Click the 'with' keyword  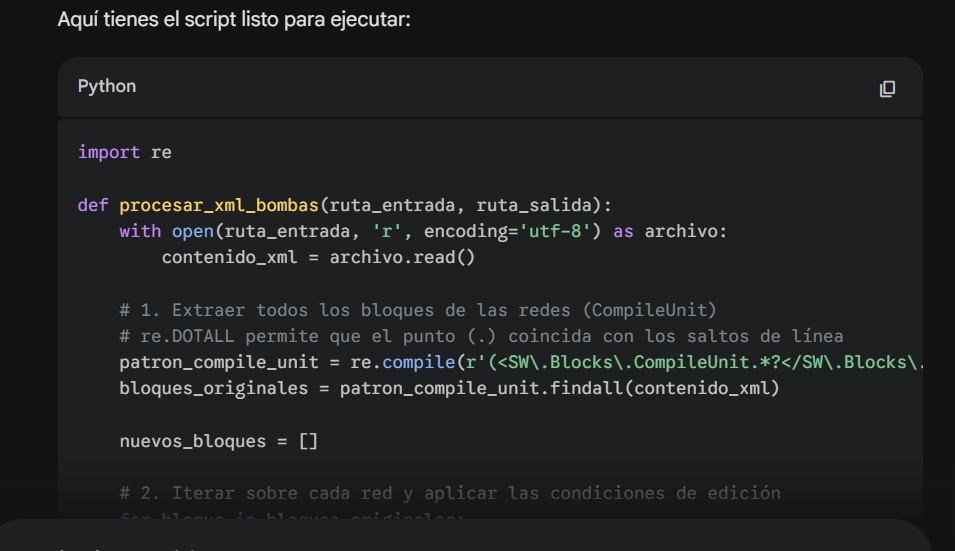click(139, 231)
